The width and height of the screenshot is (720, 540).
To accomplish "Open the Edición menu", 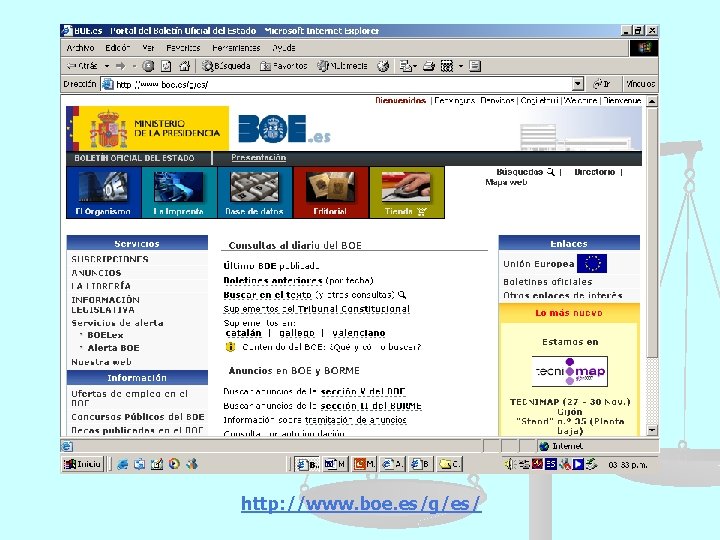I will pyautogui.click(x=117, y=48).
